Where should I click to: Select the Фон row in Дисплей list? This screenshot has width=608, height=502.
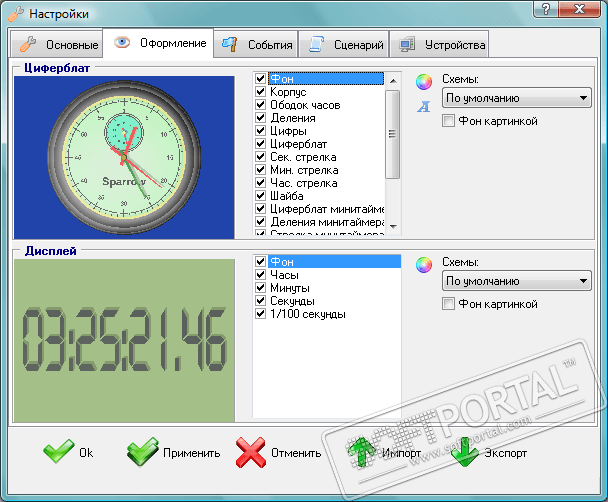coord(327,262)
